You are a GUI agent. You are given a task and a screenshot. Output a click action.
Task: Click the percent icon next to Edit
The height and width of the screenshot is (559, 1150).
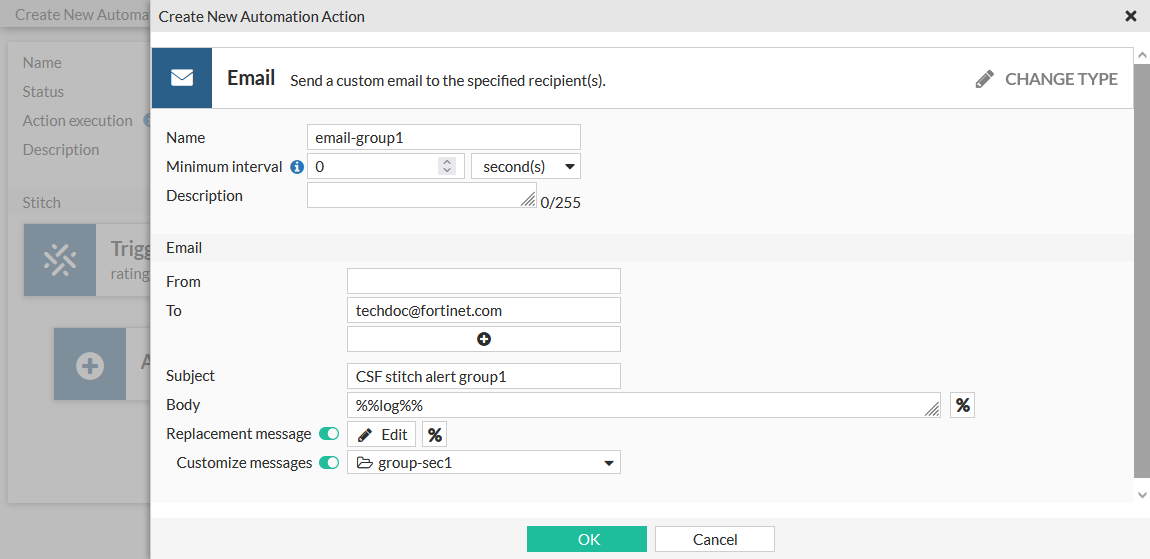coord(434,434)
